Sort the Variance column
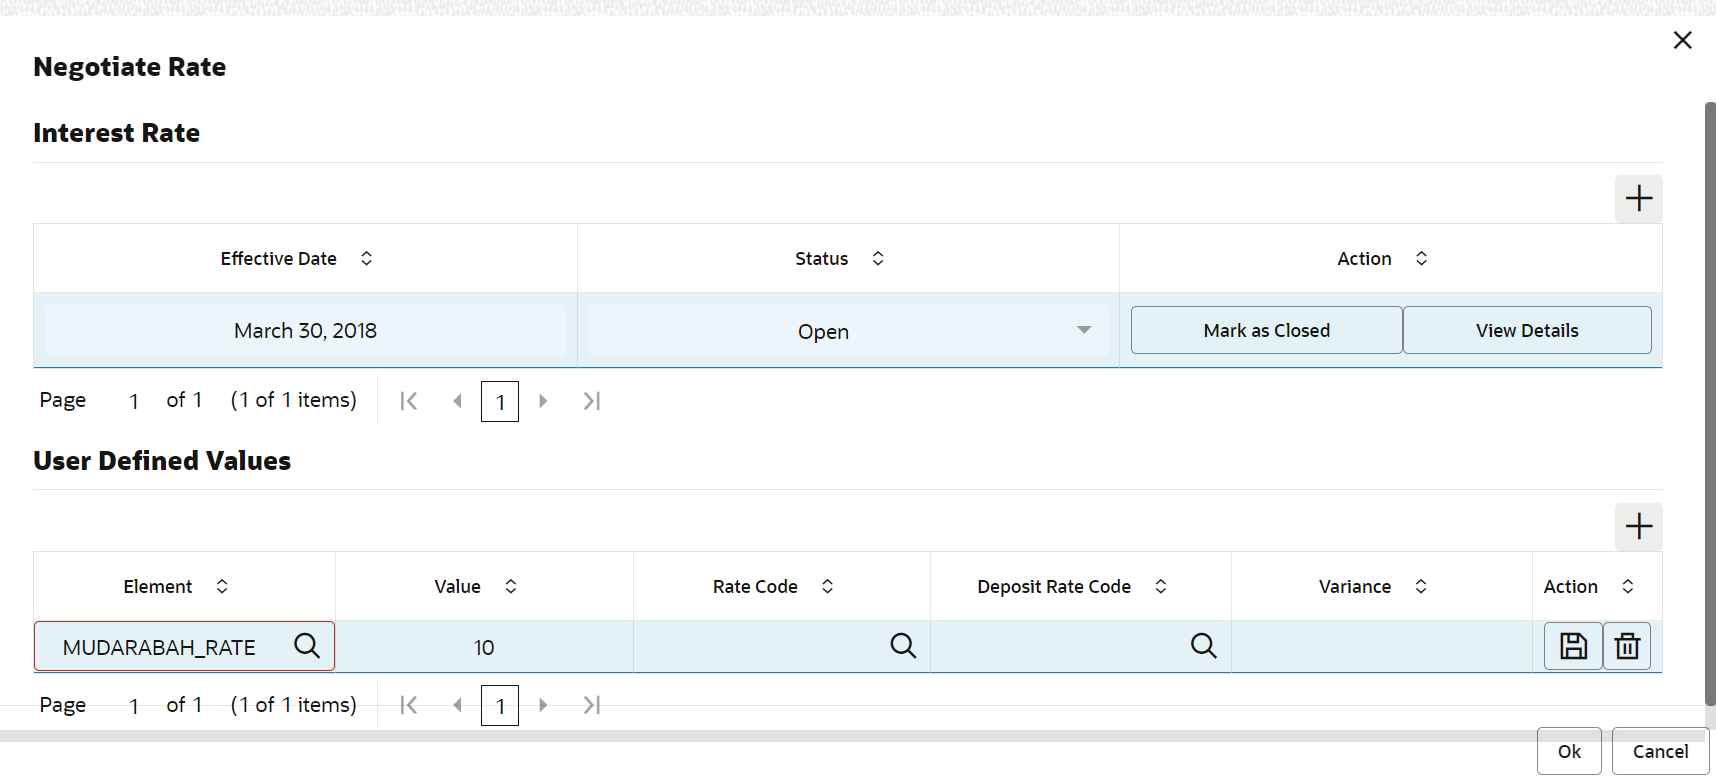The image size is (1716, 777). point(1421,587)
